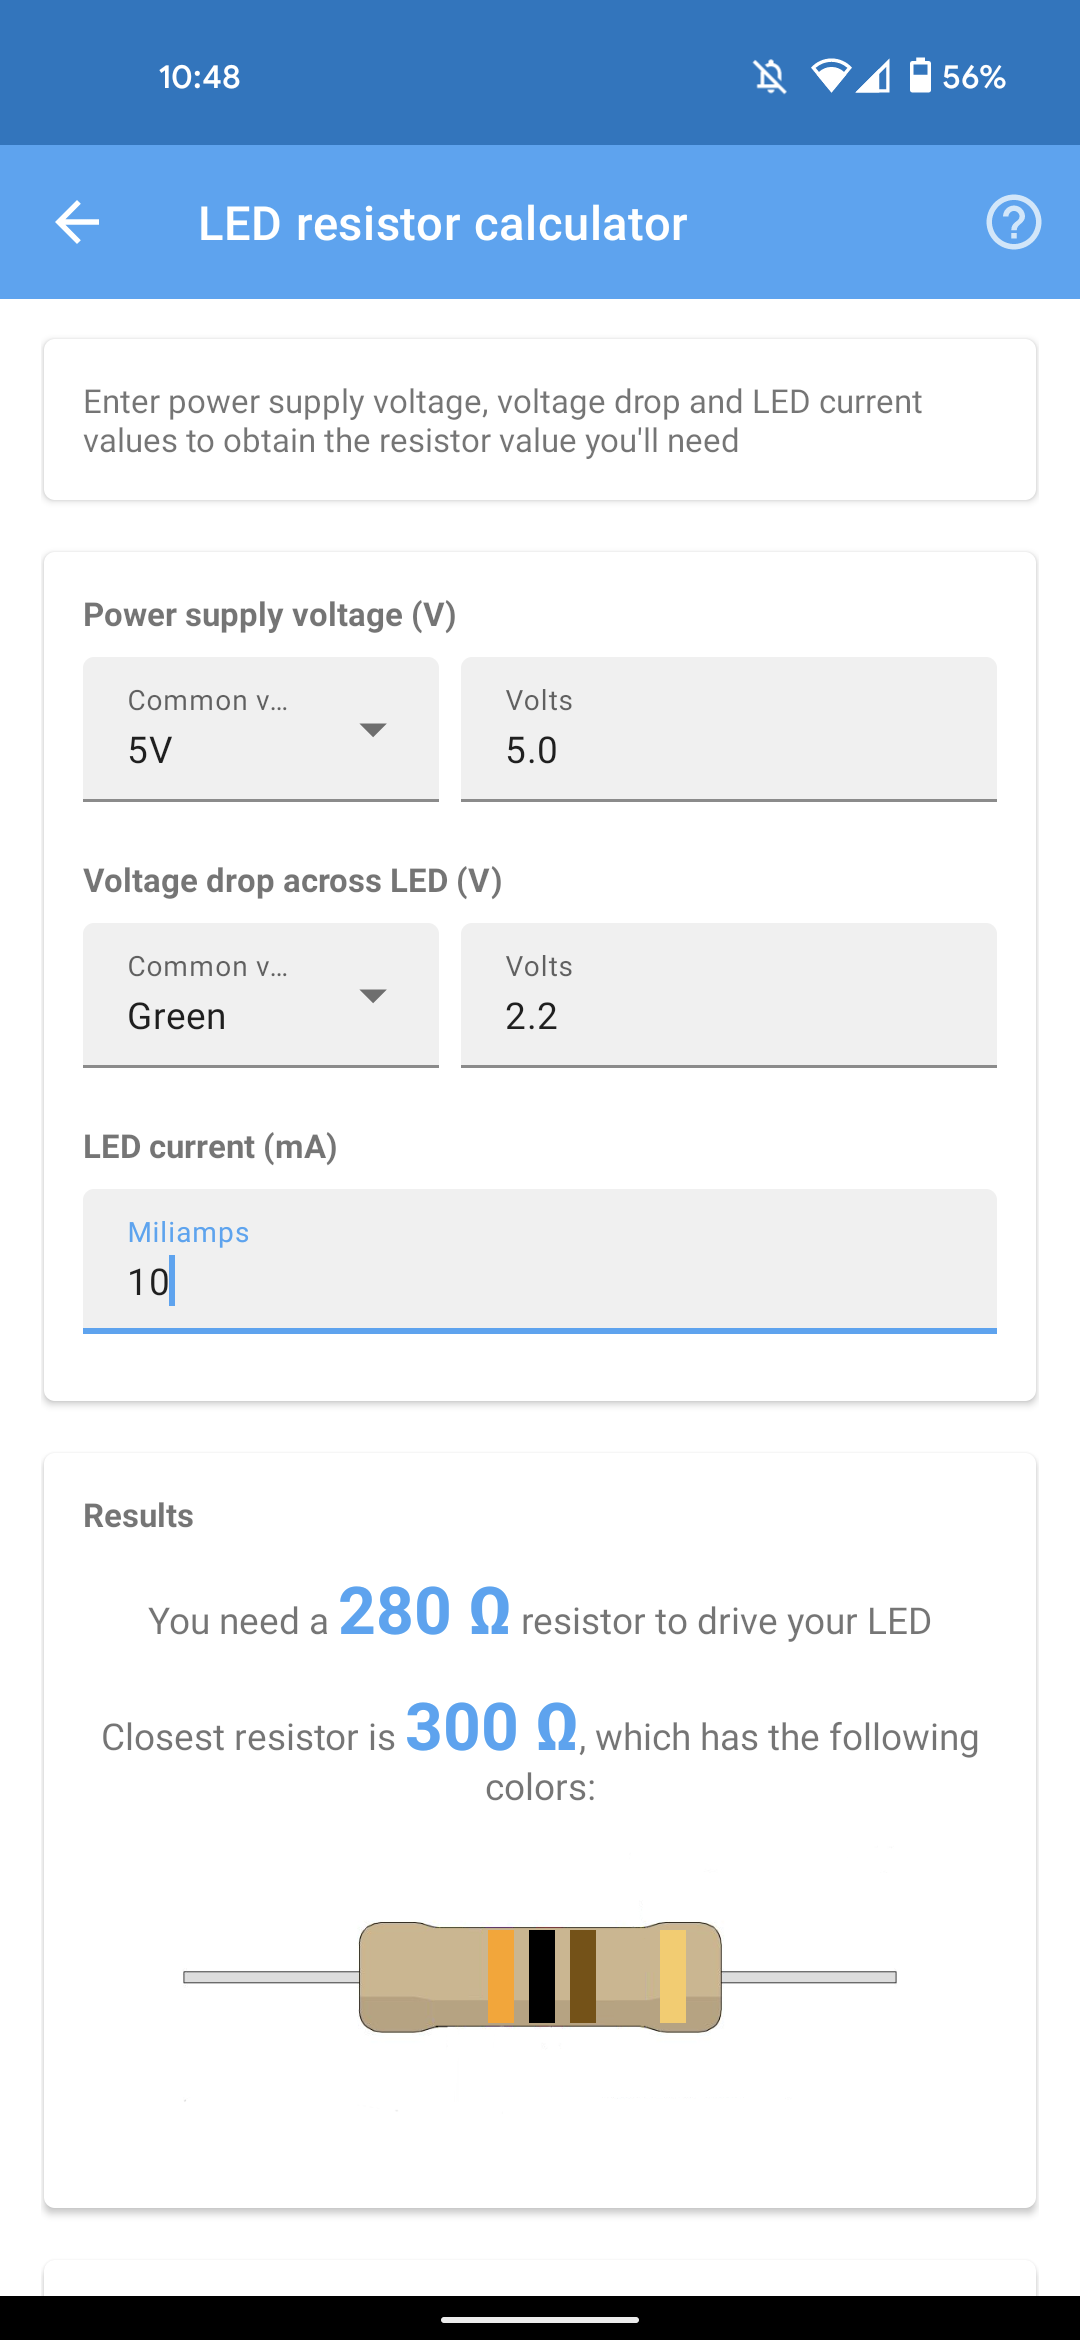Tap the cellular signal icon
Screen dimensions: 1080x2340
(x=873, y=76)
